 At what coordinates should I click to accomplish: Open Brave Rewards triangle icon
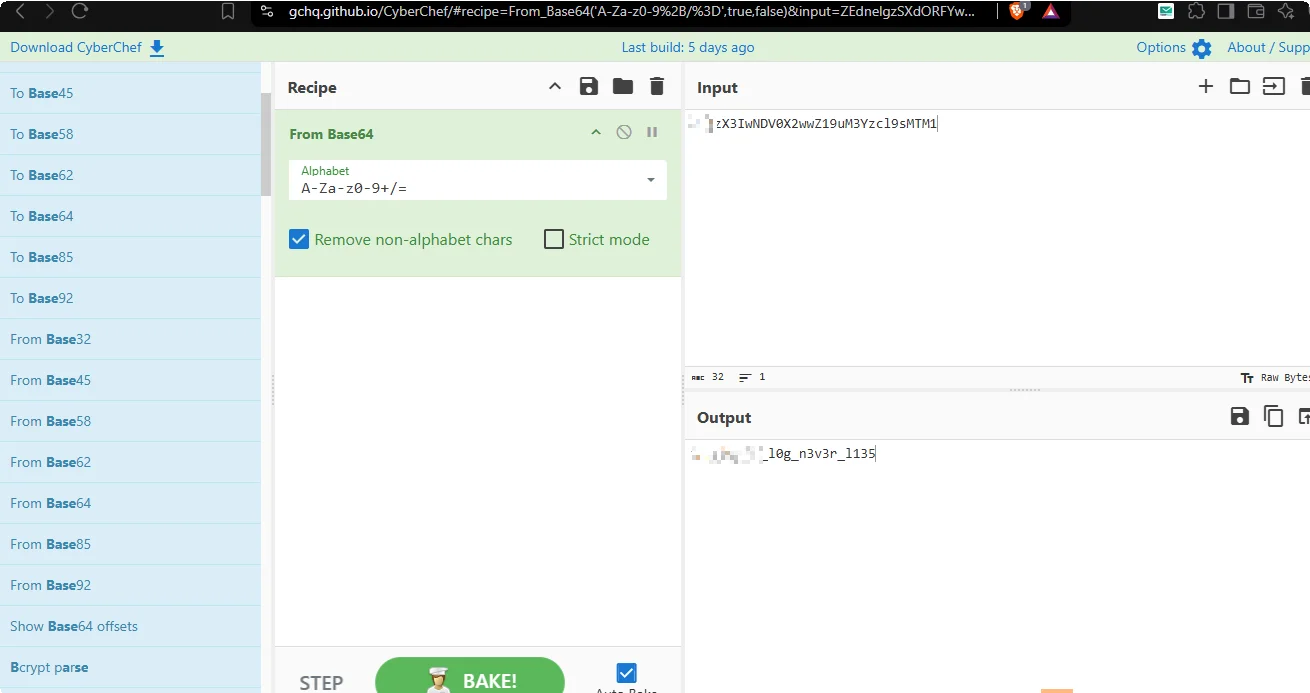[1050, 12]
